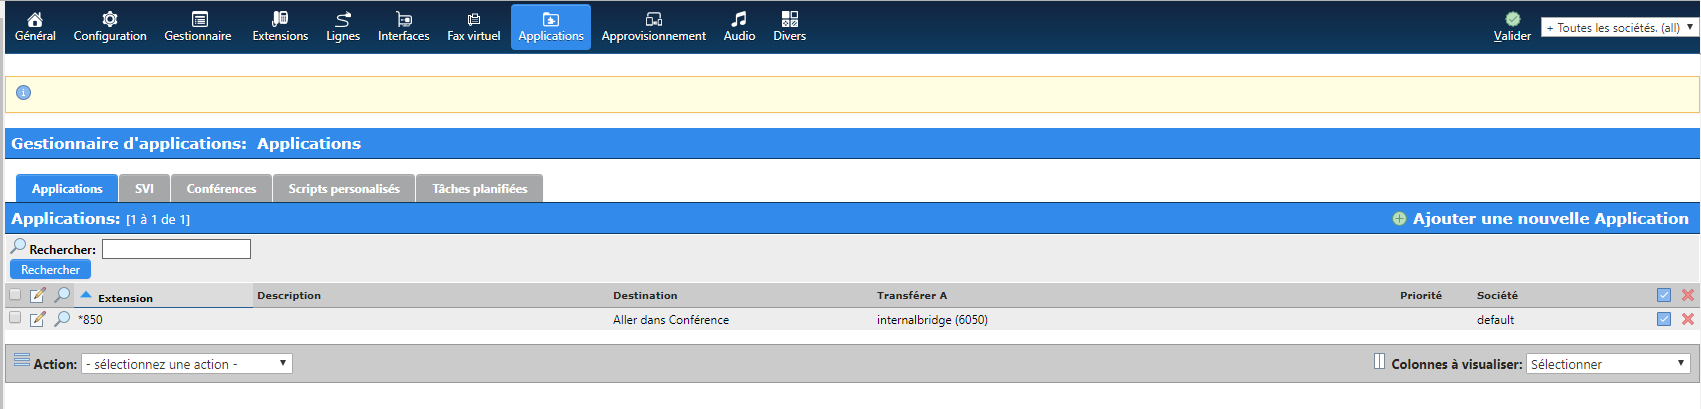
Task: Open the Interfaces menu
Action: (404, 27)
